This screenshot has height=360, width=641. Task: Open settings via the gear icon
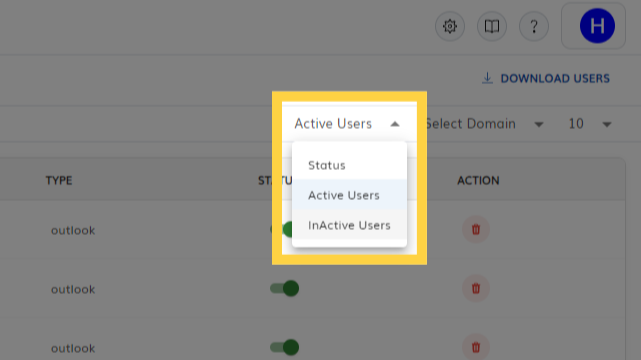coord(450,27)
